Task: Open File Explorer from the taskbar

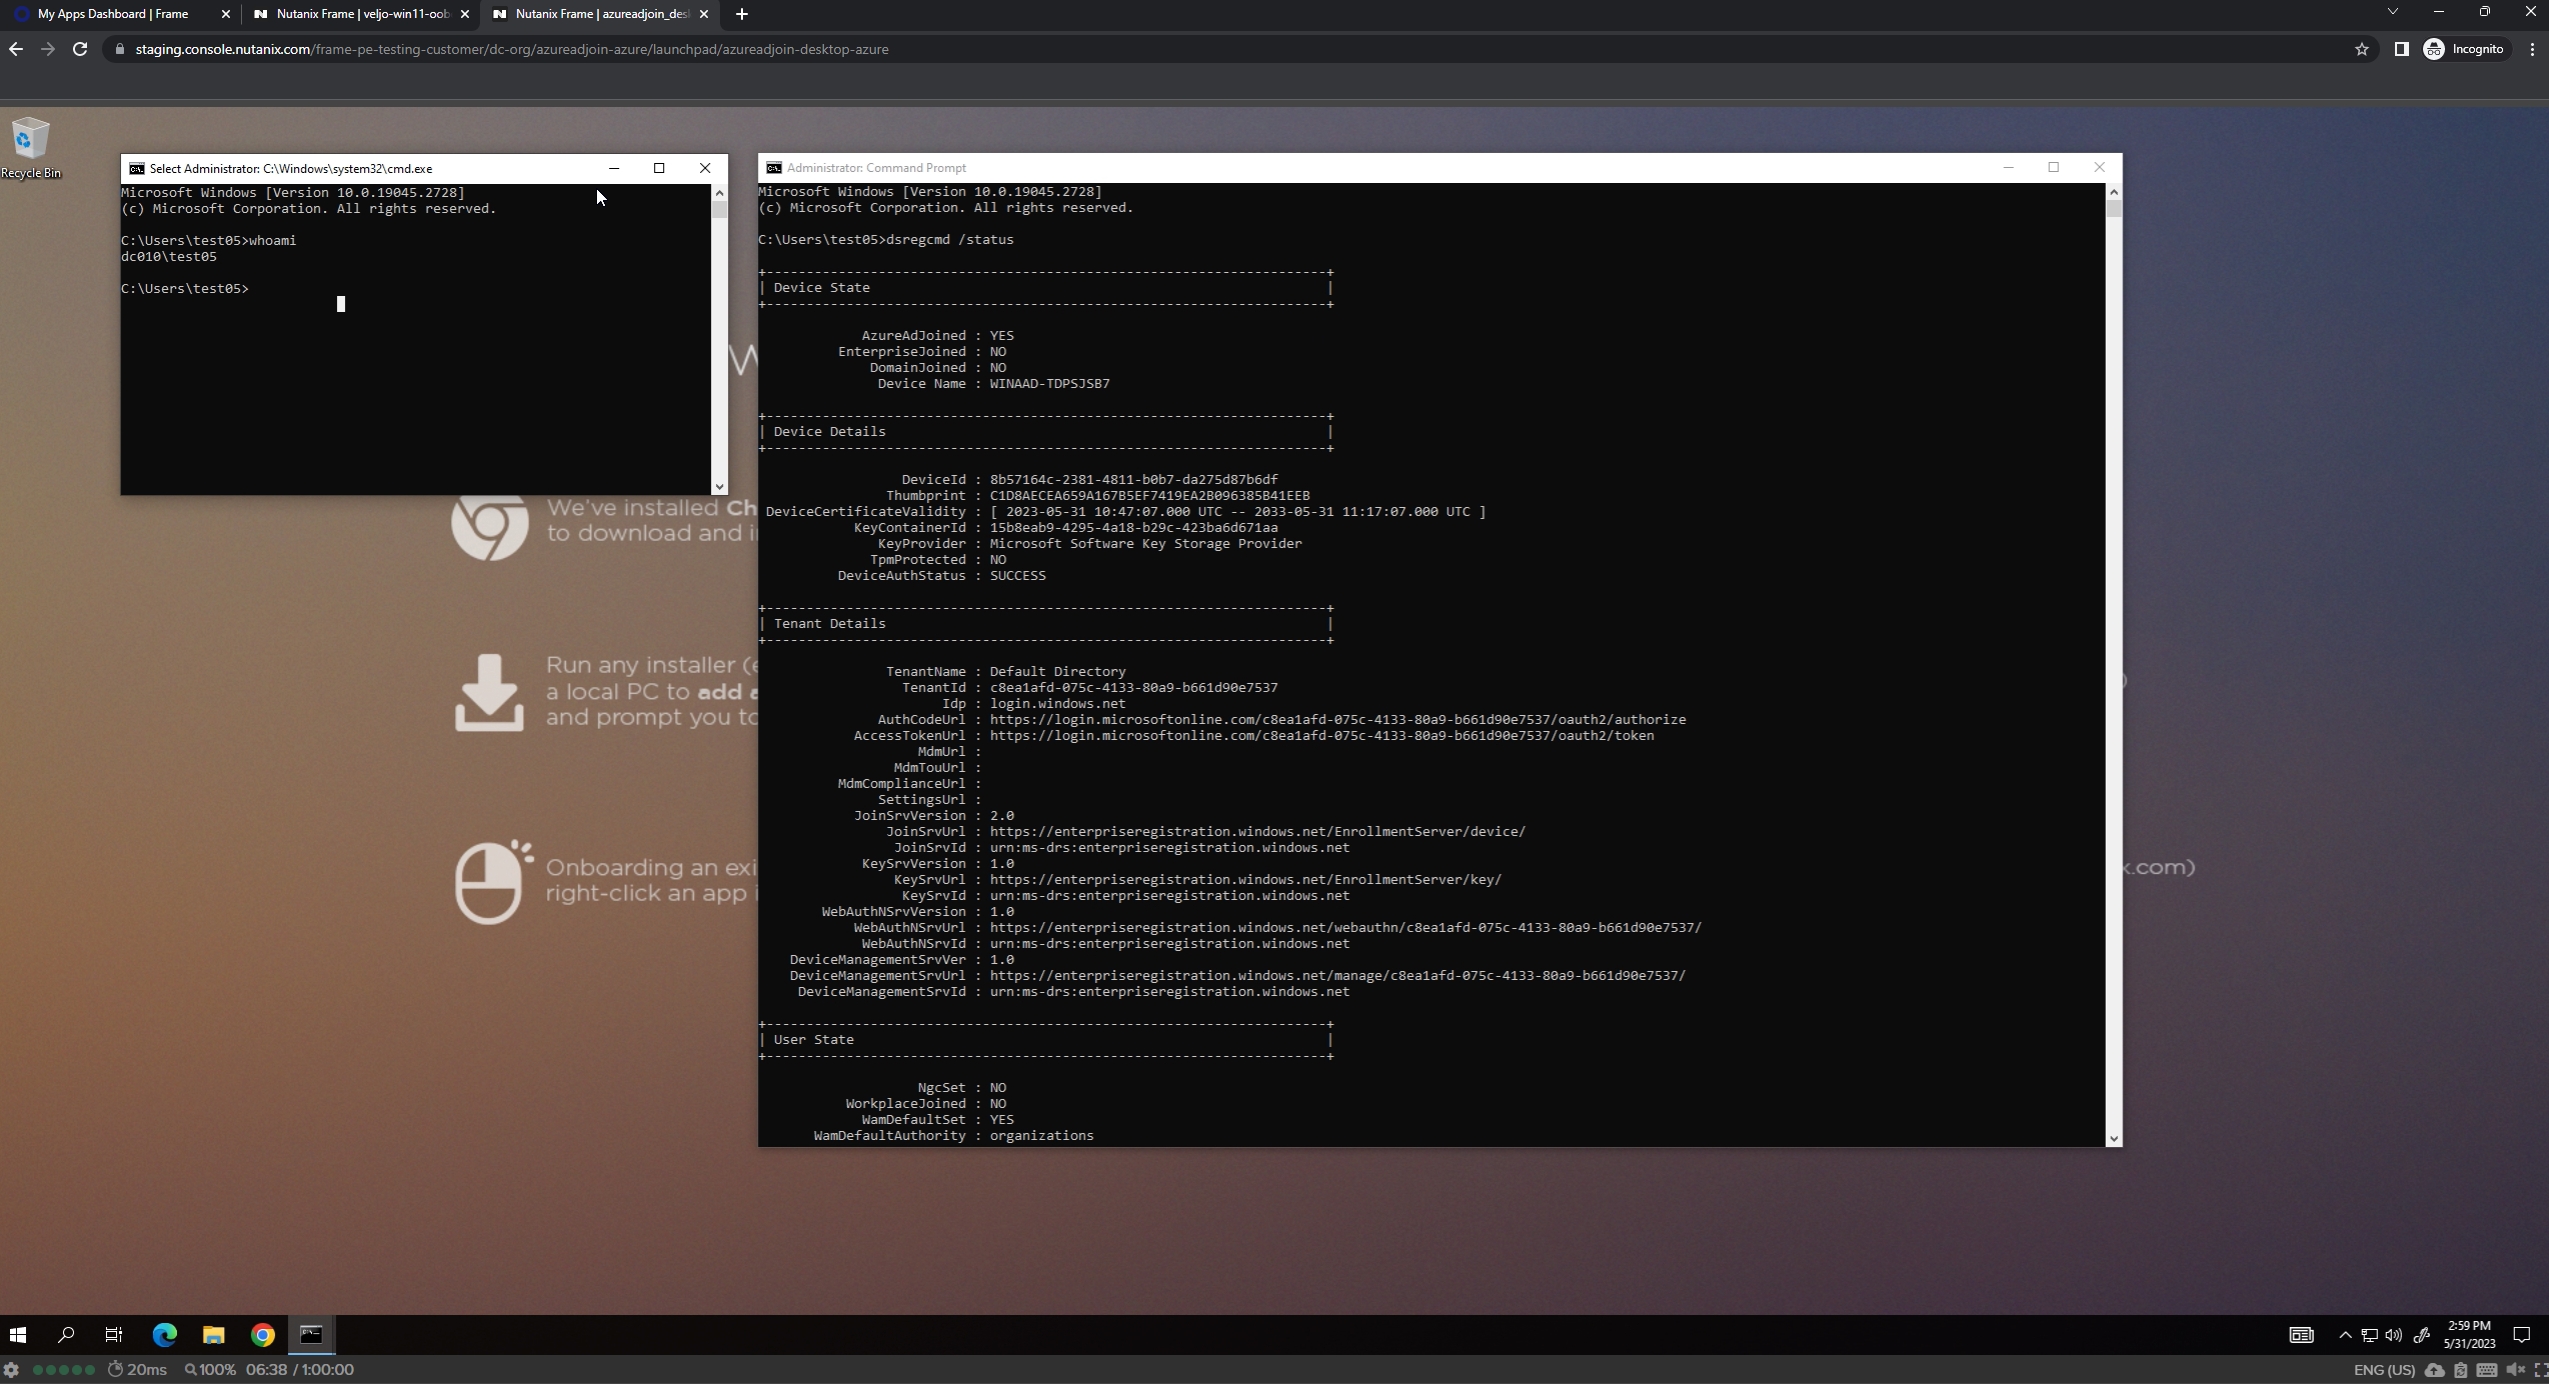Action: (213, 1335)
